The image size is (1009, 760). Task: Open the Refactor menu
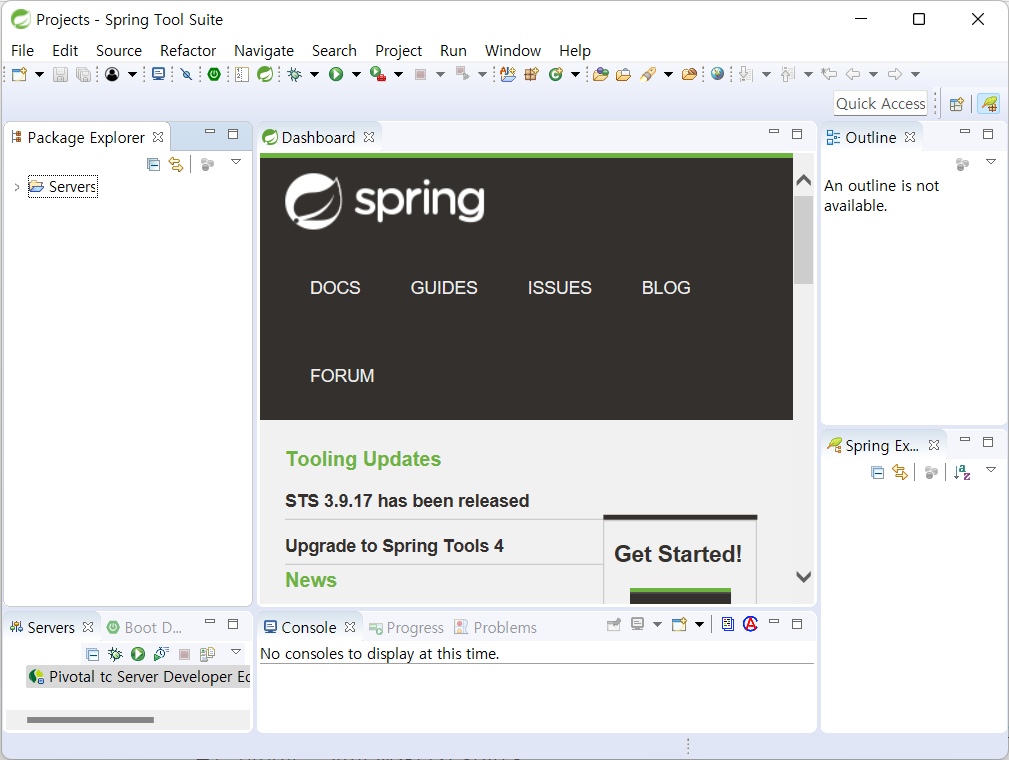188,50
